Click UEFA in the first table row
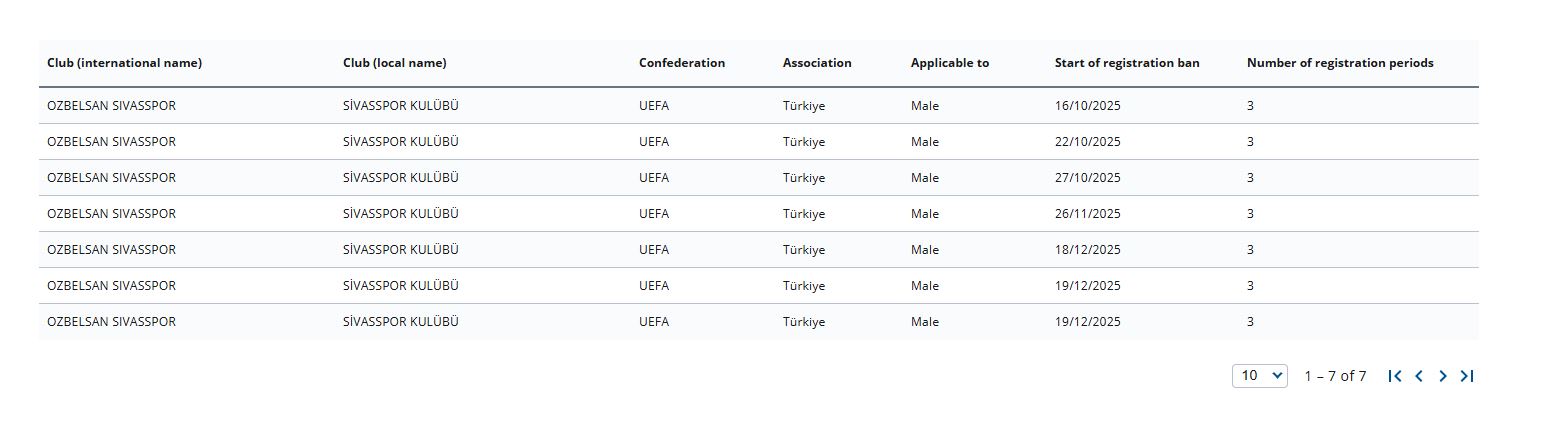This screenshot has height=439, width=1546. 654,106
